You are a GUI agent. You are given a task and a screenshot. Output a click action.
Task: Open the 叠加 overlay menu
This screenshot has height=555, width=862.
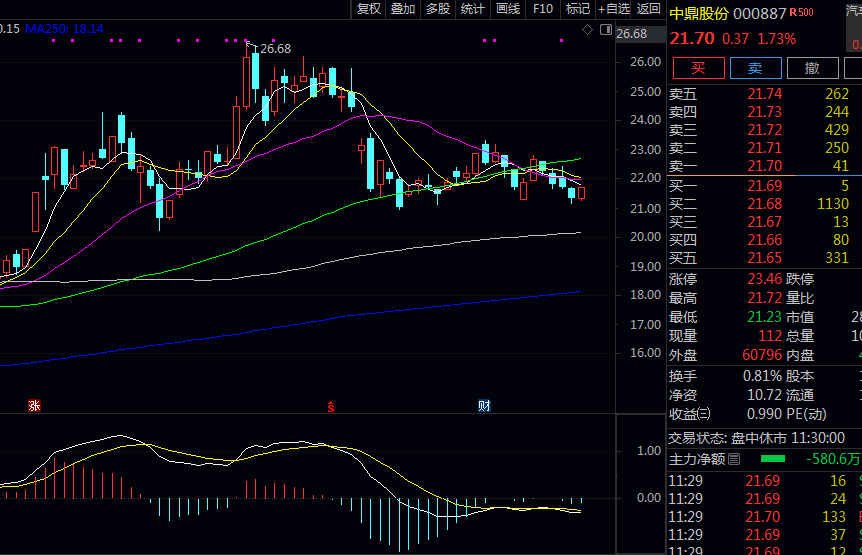point(403,9)
